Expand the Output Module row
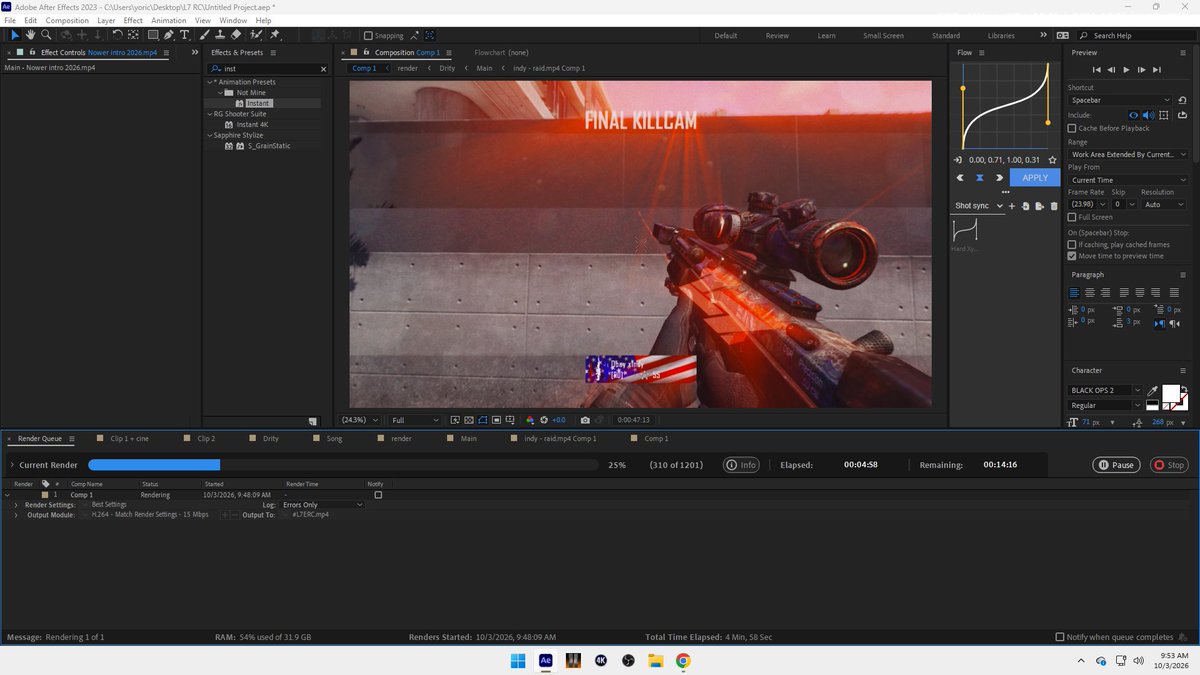 tap(16, 515)
